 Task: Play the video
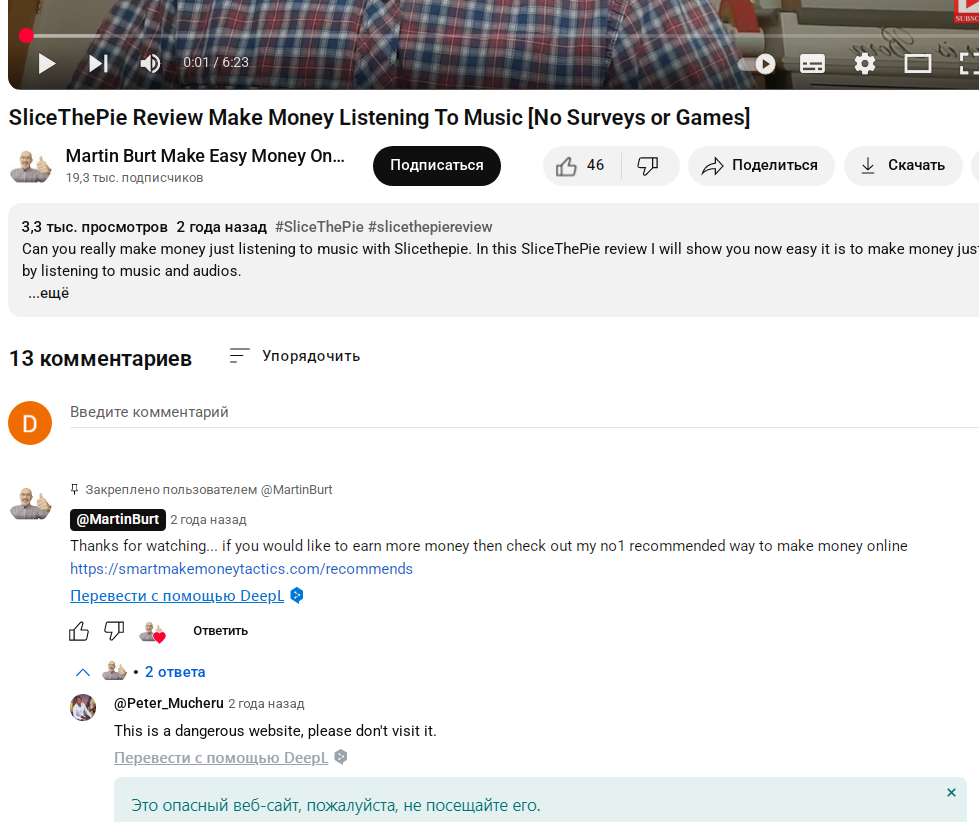pos(47,63)
